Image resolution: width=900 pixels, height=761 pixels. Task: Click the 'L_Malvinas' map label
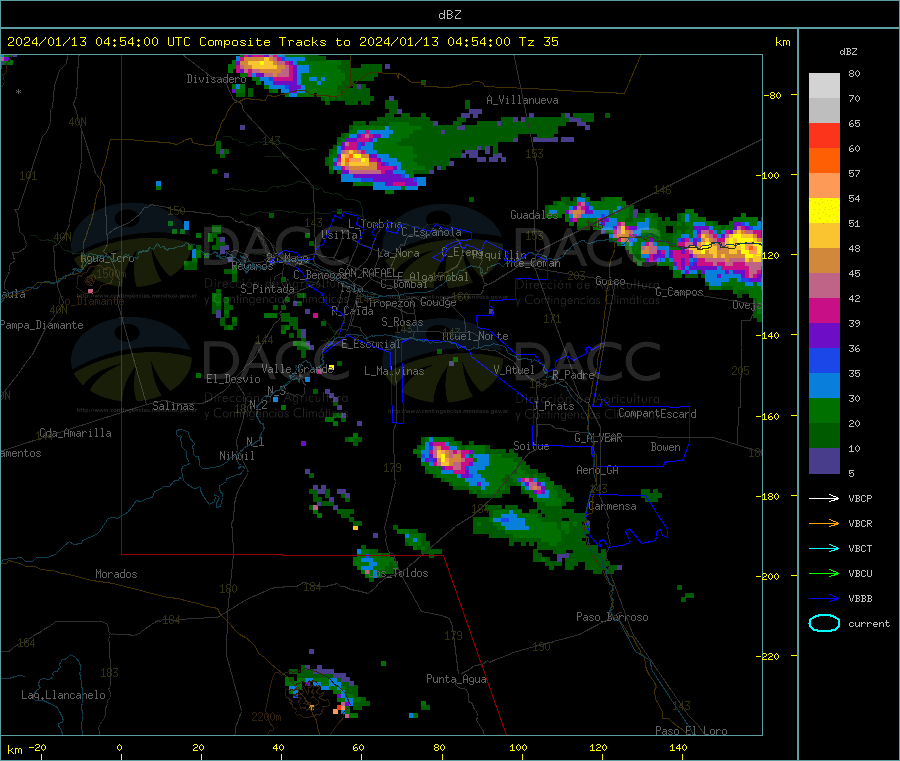pyautogui.click(x=394, y=371)
